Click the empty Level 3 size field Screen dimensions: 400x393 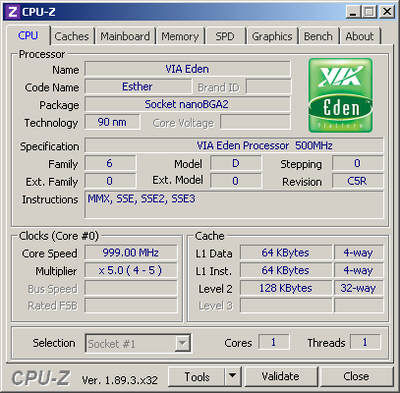pyautogui.click(x=286, y=305)
